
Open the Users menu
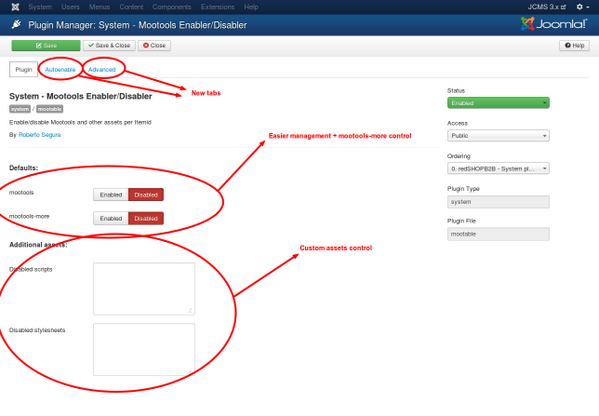(70, 7)
